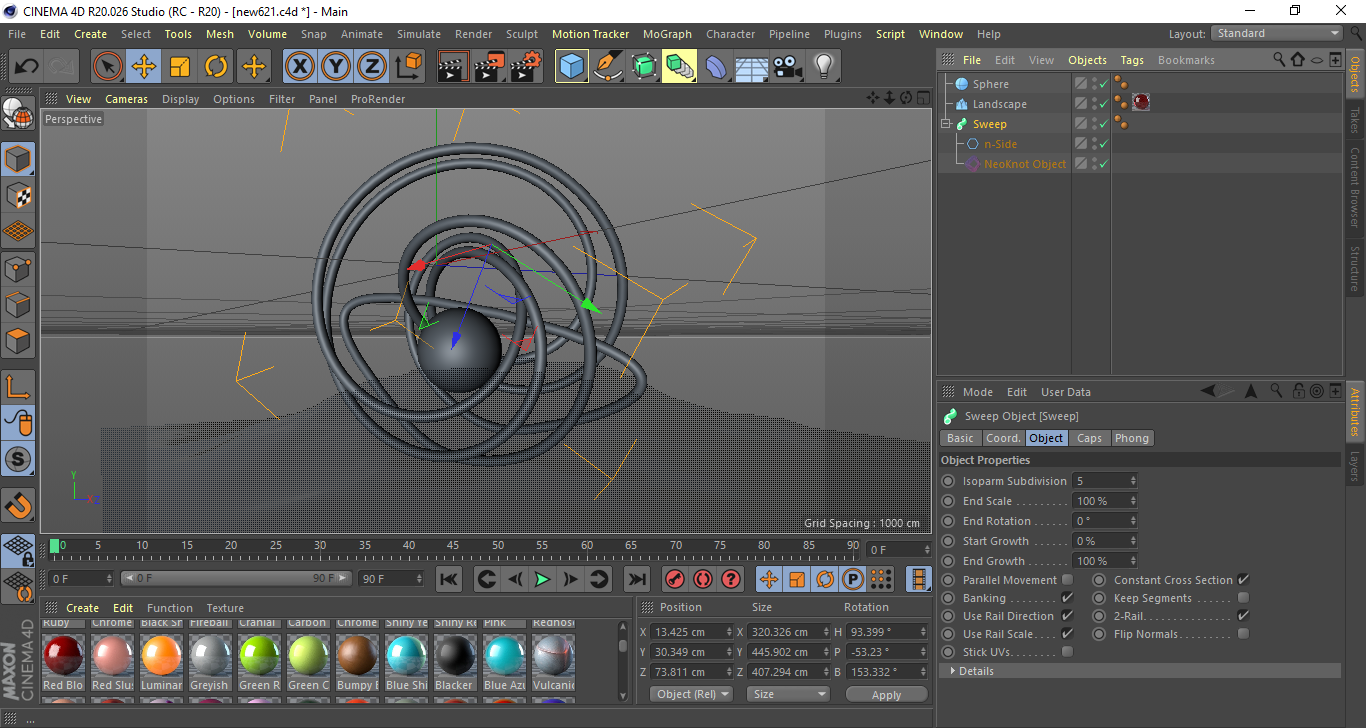Open the Simulate menu

(x=418, y=34)
